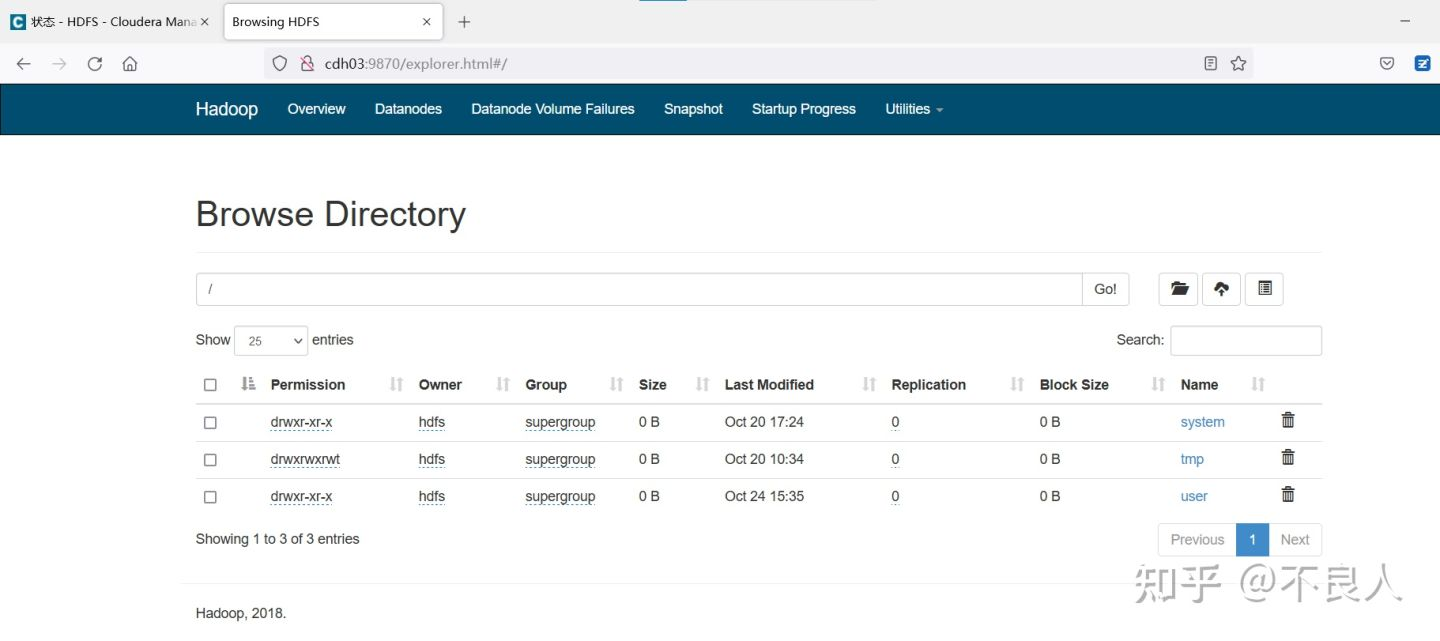
Task: Reload the page with the refresh icon
Action: tap(95, 63)
